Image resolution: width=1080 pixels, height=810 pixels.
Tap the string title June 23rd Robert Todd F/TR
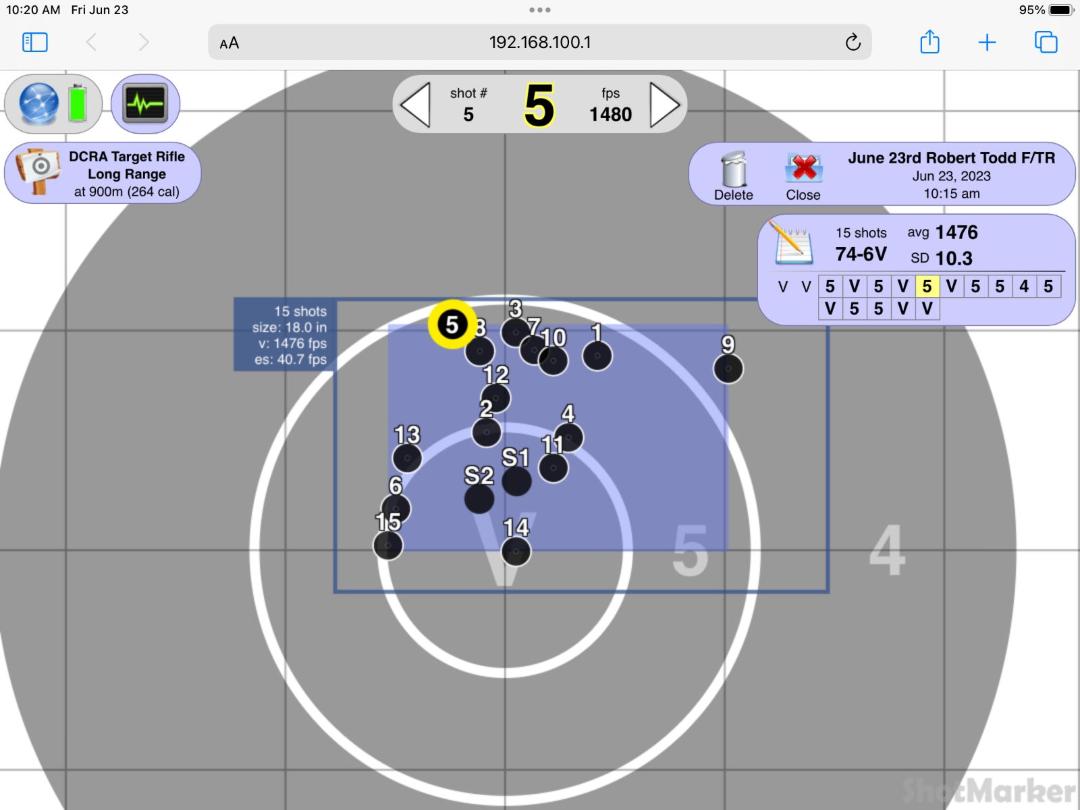coord(951,158)
